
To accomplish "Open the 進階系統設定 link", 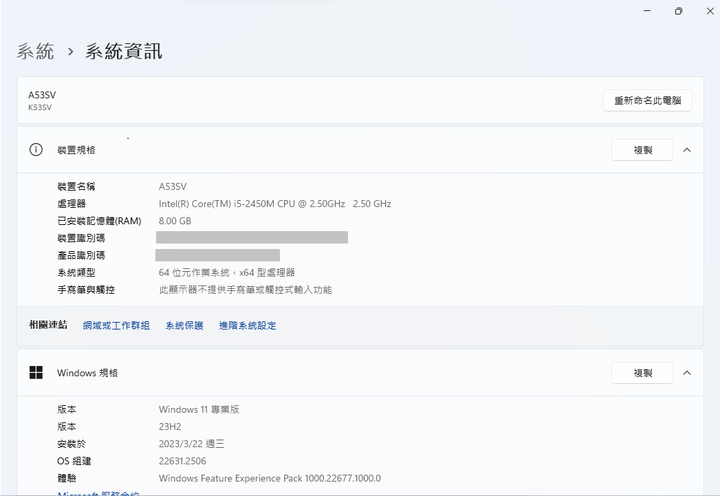I will coord(248,326).
